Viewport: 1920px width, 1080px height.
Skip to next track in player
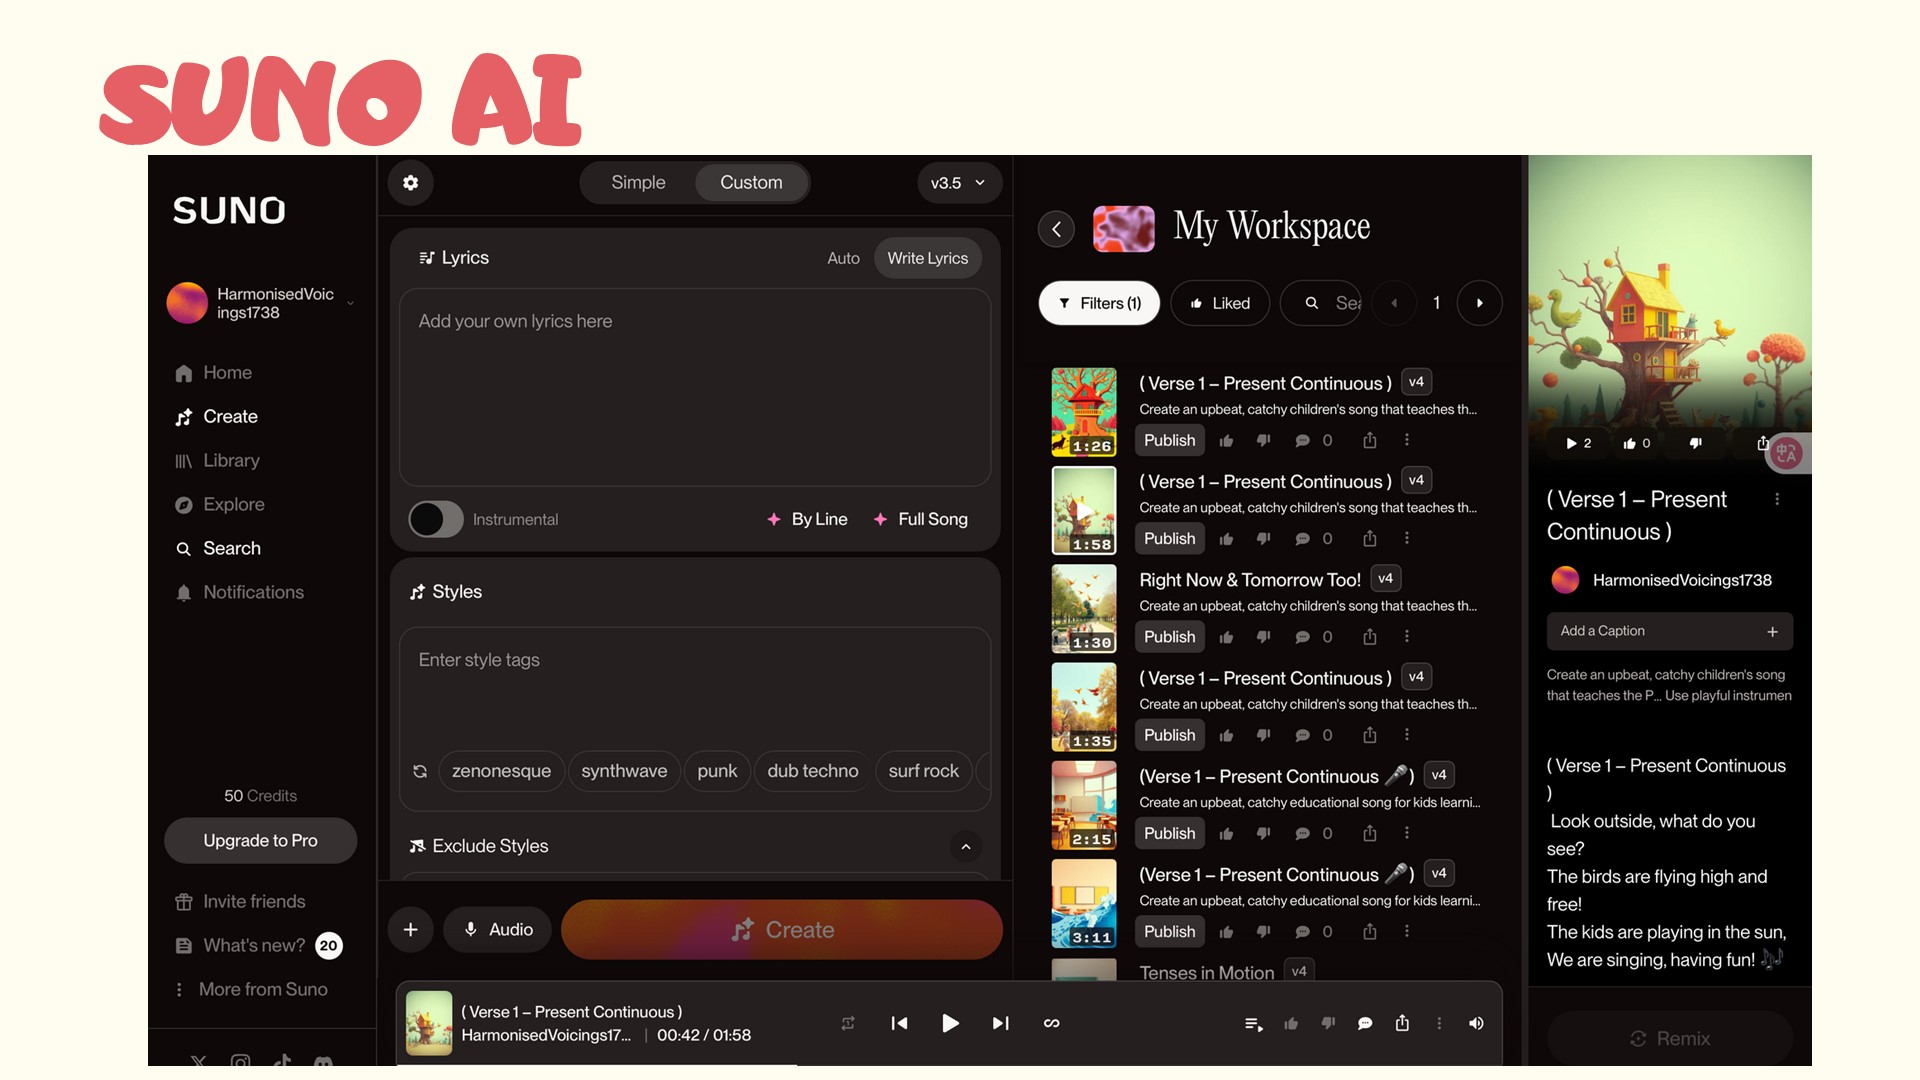tap(1000, 1023)
